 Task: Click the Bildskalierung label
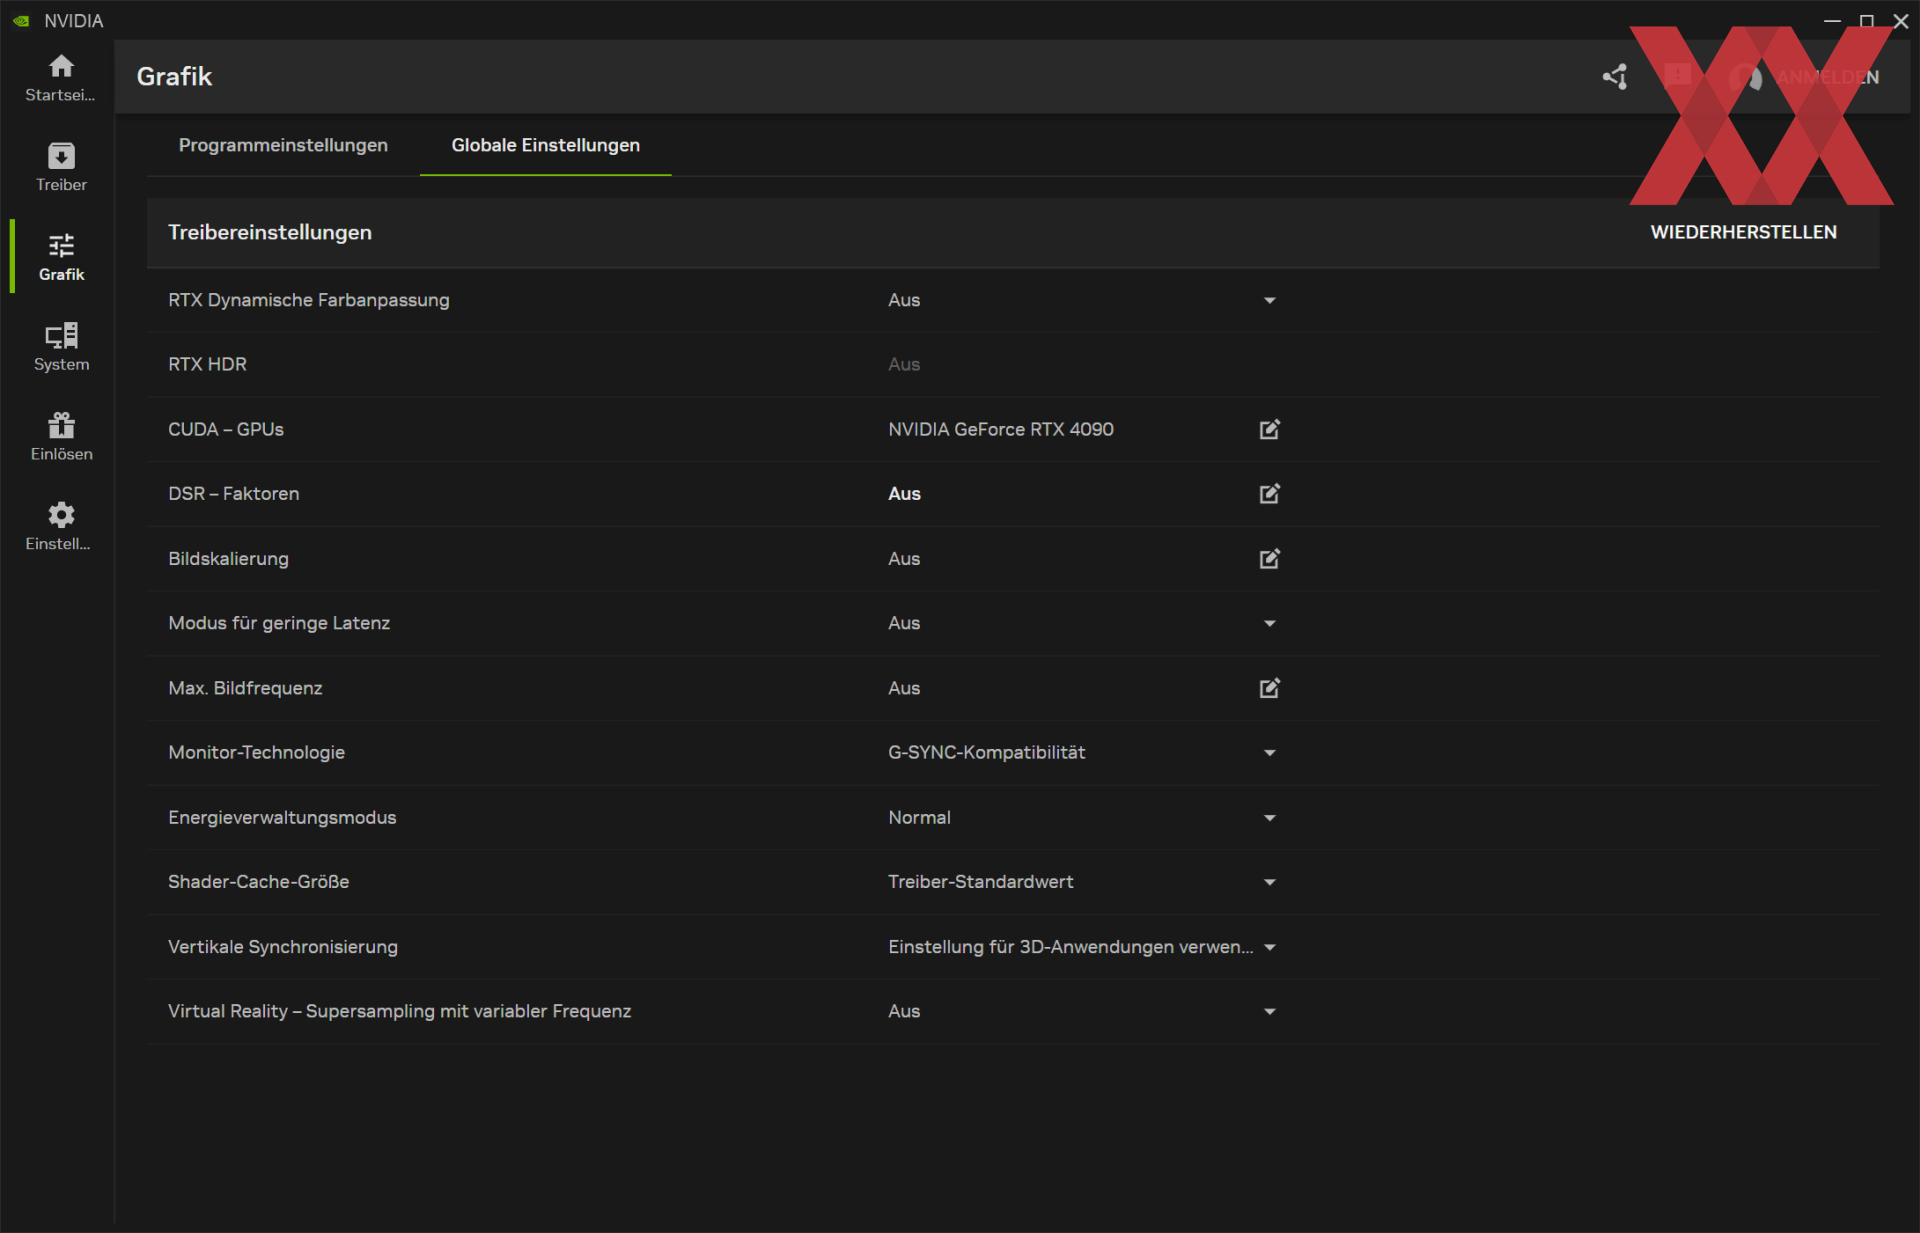point(228,559)
